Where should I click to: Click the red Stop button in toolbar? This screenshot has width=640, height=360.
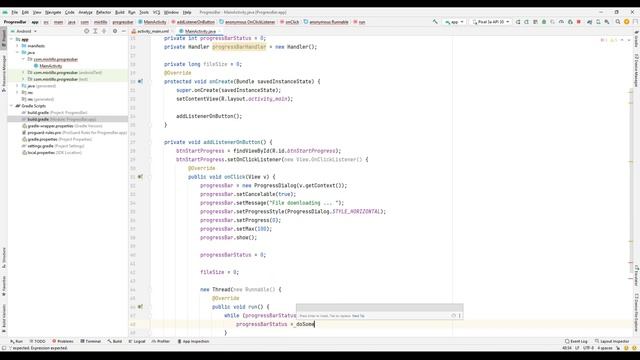(579, 22)
